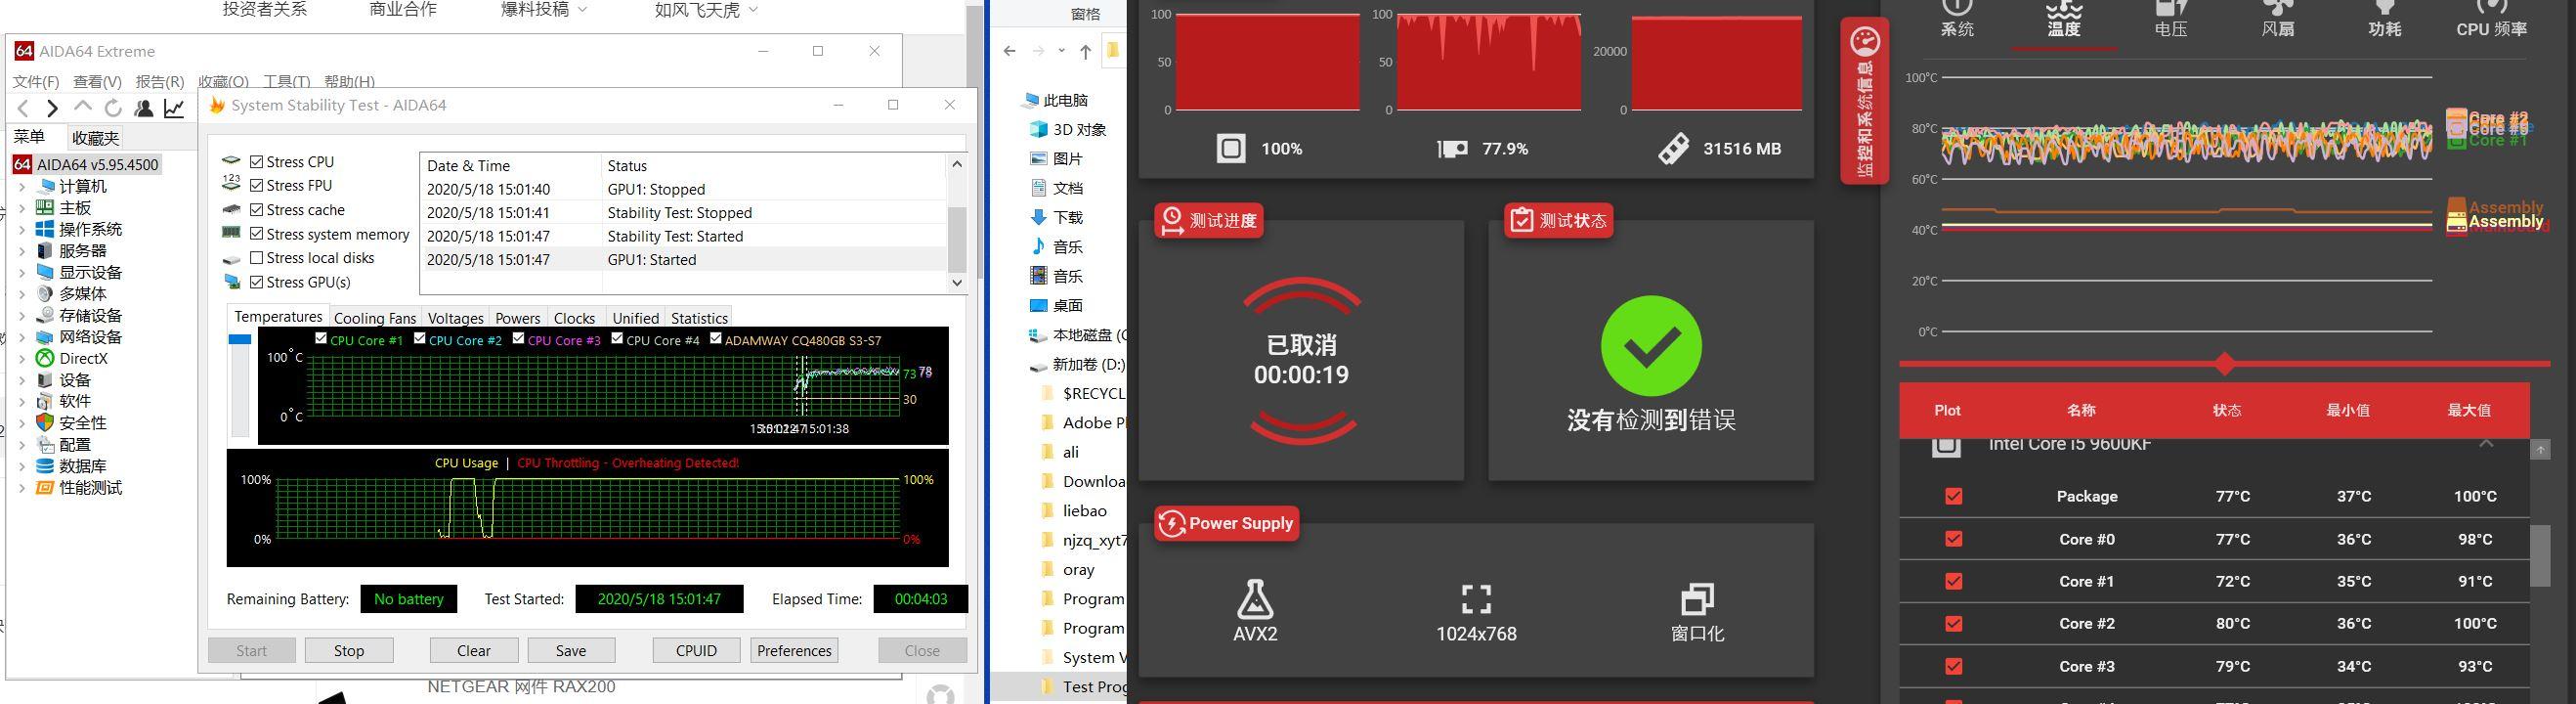This screenshot has height=704, width=2576.
Task: Click the Save button
Action: [x=571, y=650]
